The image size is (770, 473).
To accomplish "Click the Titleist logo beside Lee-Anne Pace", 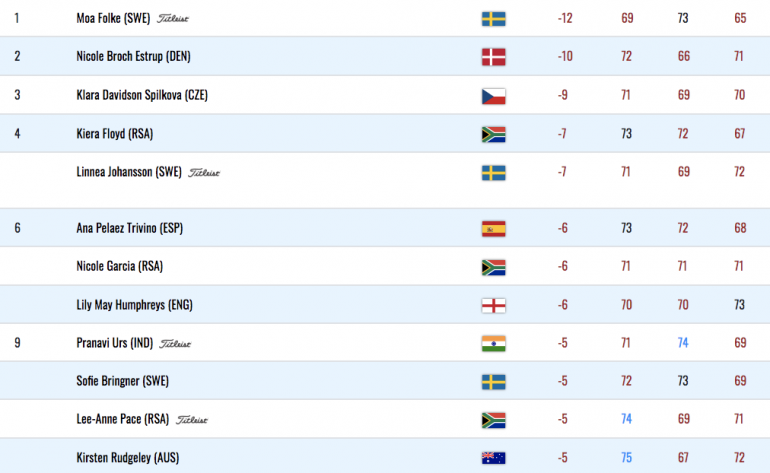I will click(192, 419).
